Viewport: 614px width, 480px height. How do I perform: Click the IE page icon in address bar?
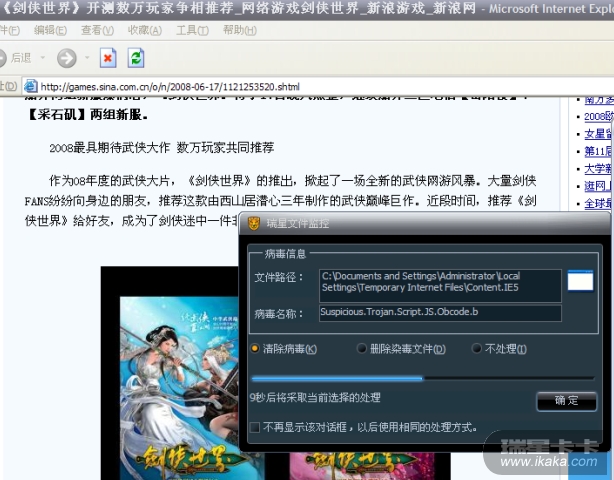point(31,86)
